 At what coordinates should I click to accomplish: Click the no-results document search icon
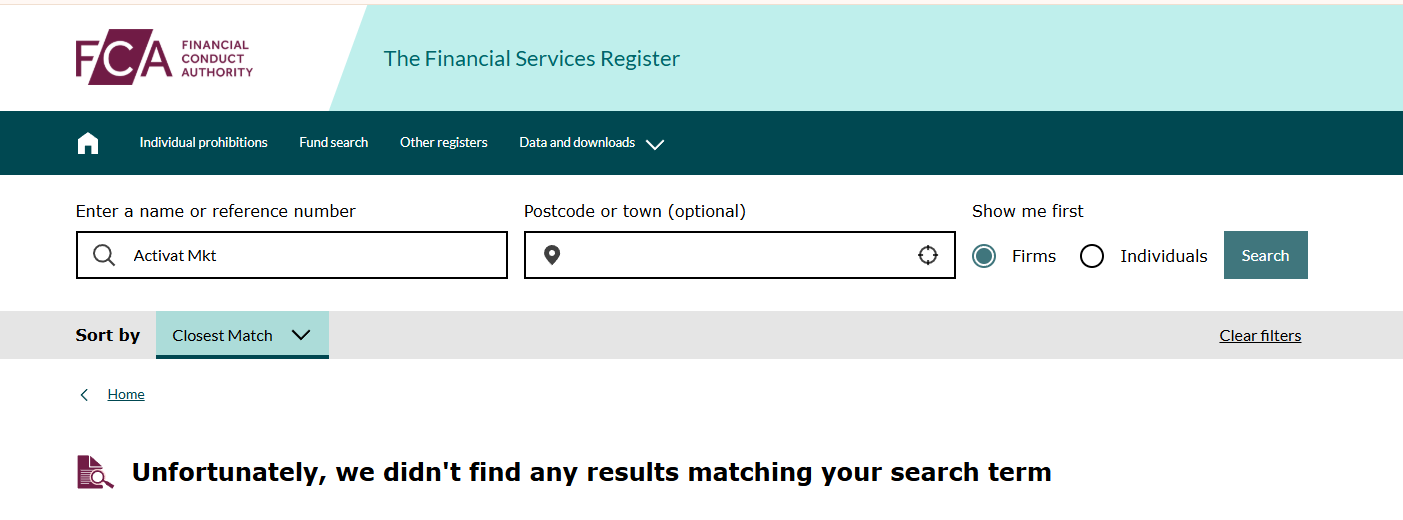[x=95, y=472]
